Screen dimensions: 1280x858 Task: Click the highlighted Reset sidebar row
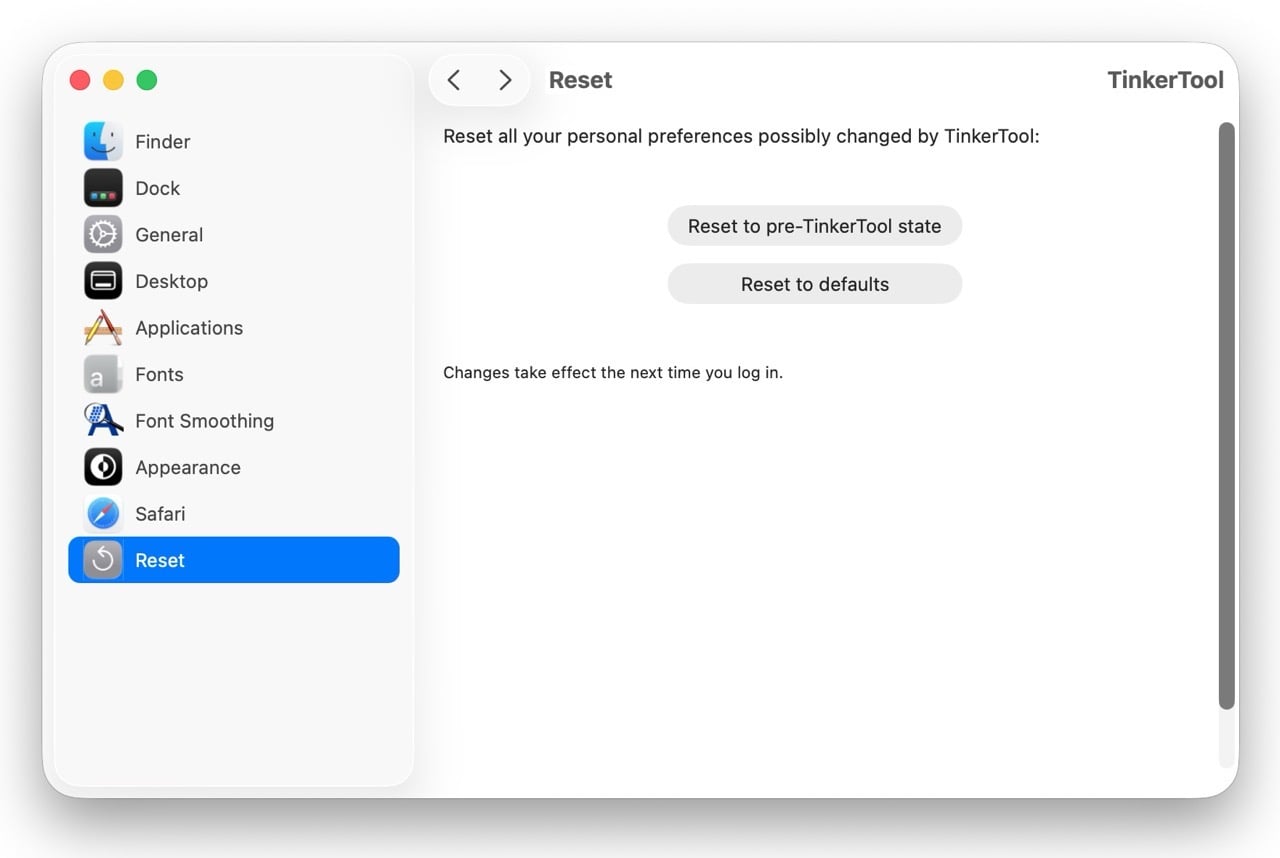point(233,560)
